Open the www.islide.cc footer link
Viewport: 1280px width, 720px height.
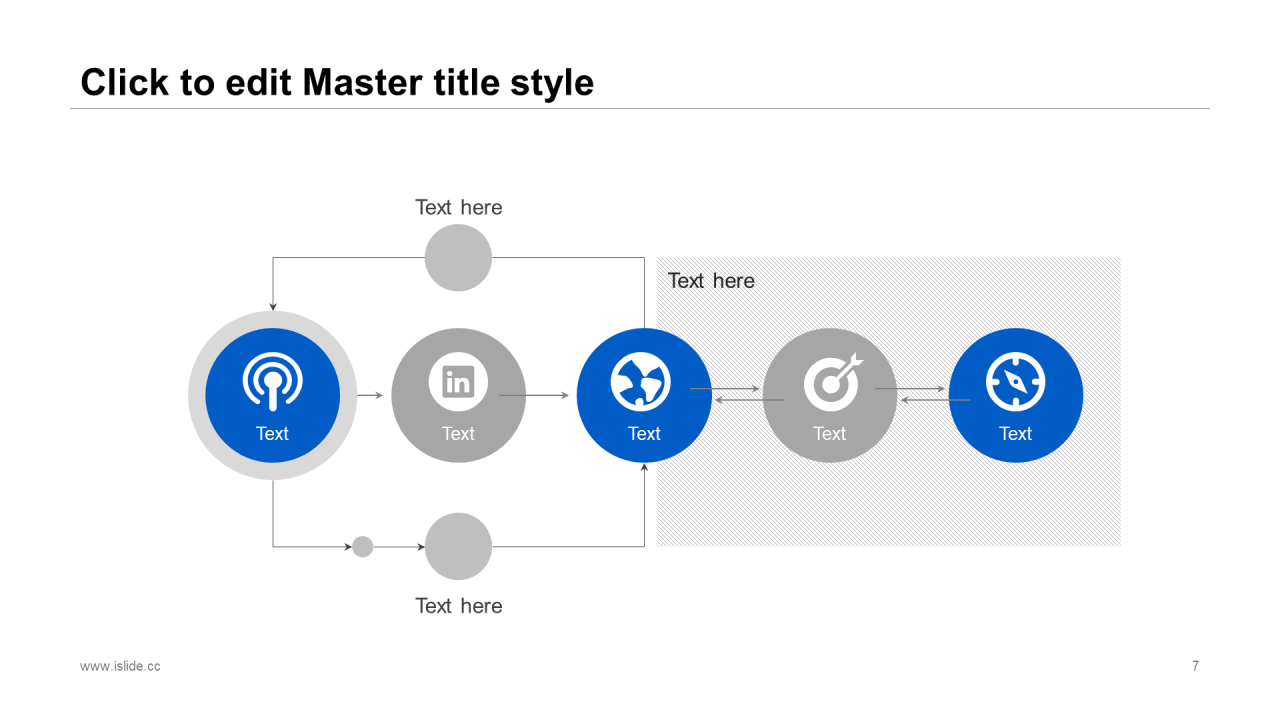(120, 666)
